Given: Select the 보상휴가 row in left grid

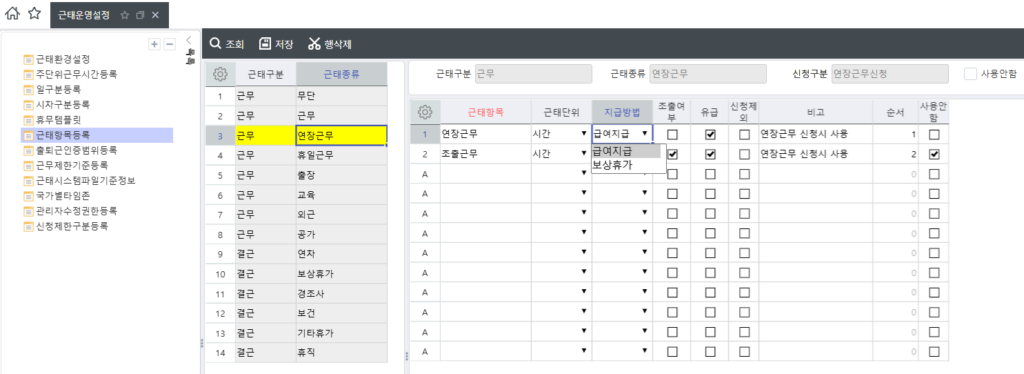Looking at the screenshot, I should 342,274.
